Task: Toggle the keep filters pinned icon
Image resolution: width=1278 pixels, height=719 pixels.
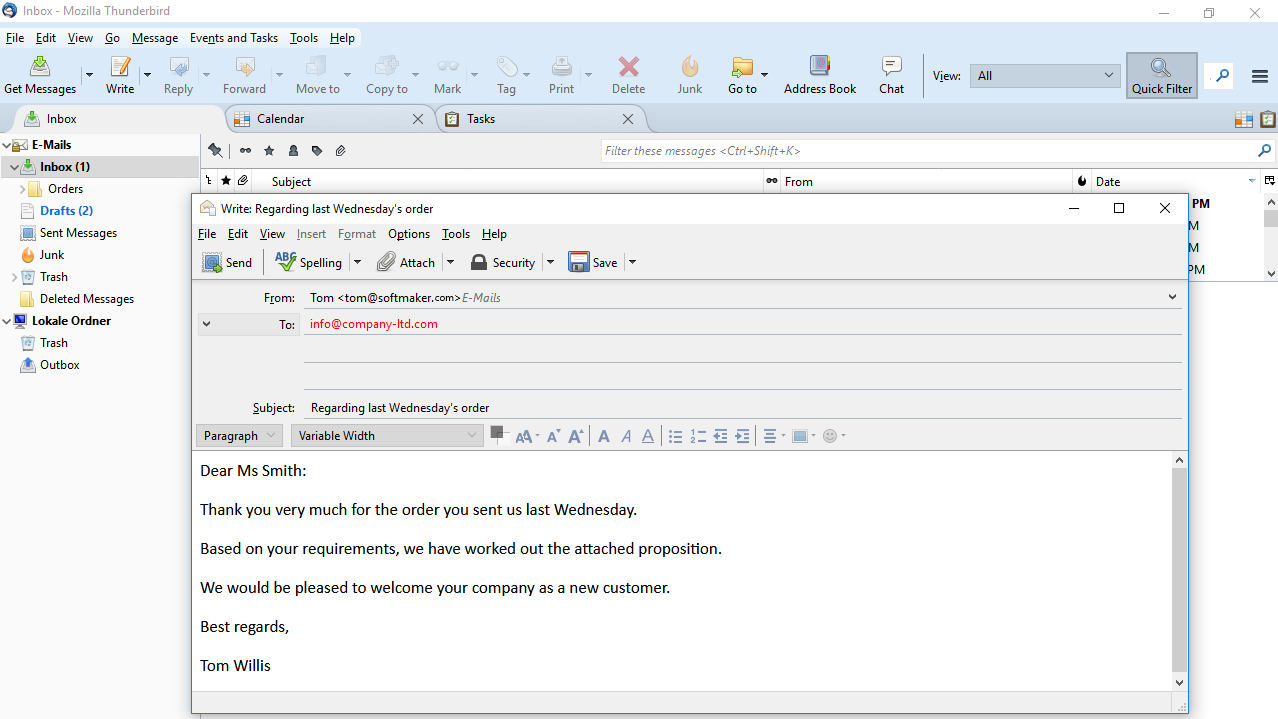Action: (215, 151)
